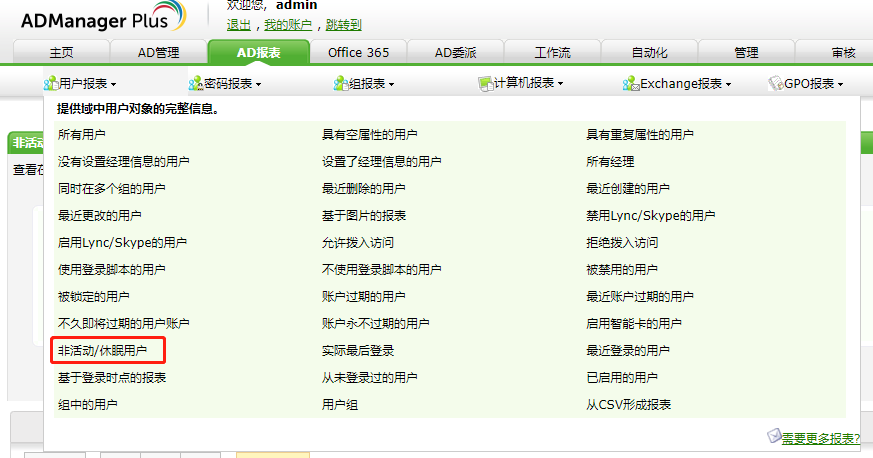Open 启用Lync/Skype的用户 report
The height and width of the screenshot is (458, 873).
122,243
